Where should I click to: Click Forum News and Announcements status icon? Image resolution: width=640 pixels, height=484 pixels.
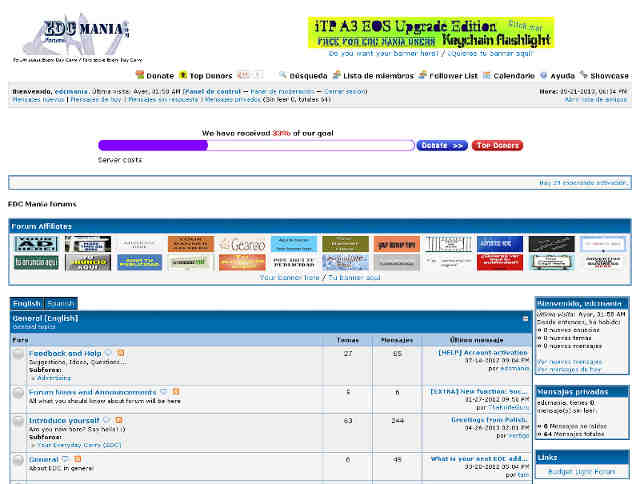[x=18, y=393]
